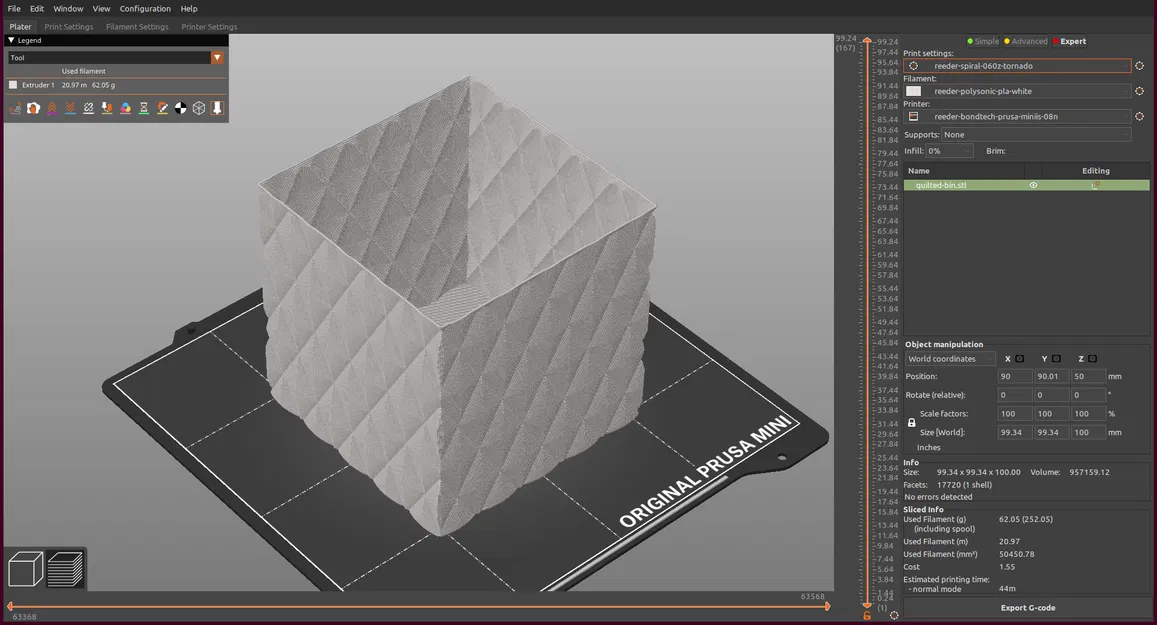The image size is (1157, 625).
Task: Toggle the shells display cube icon
Action: (x=198, y=107)
